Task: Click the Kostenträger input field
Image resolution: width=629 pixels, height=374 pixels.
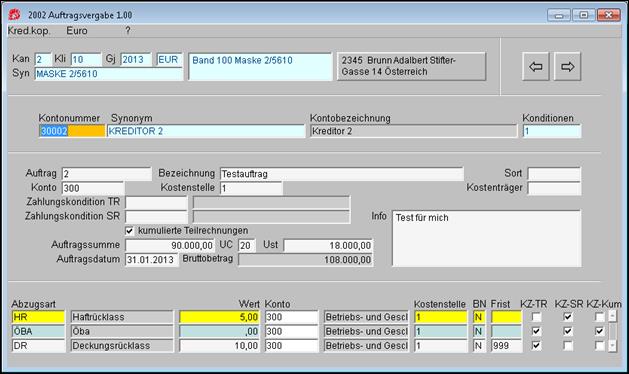Action: (x=554, y=188)
